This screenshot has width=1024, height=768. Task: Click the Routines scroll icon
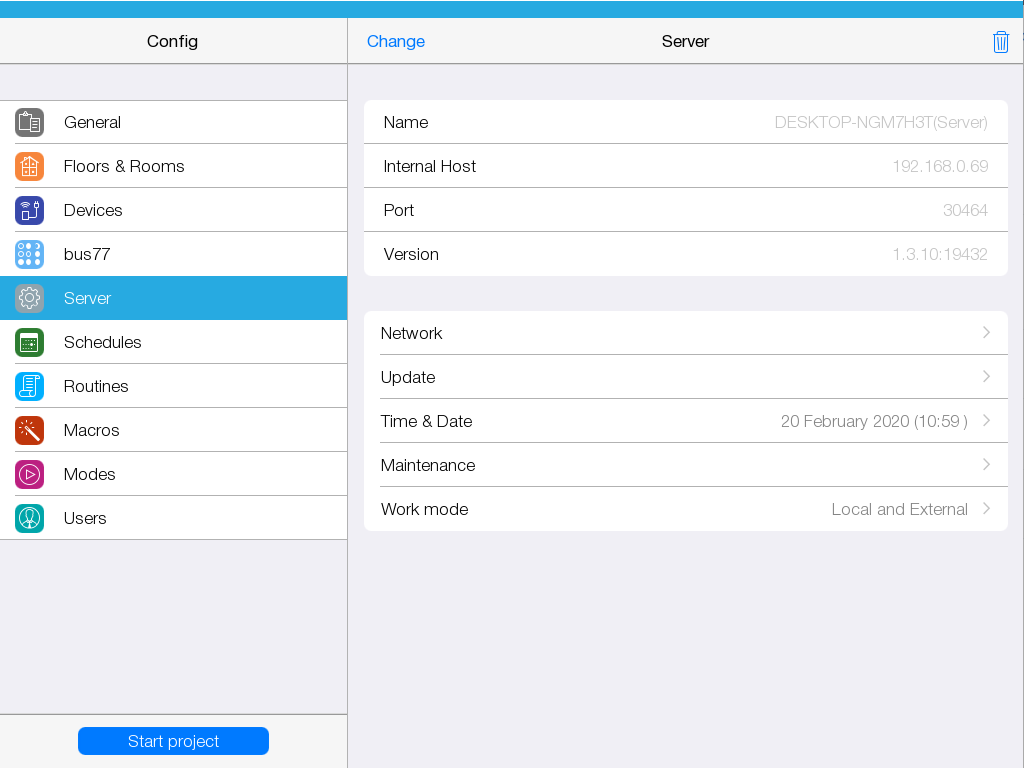29,386
